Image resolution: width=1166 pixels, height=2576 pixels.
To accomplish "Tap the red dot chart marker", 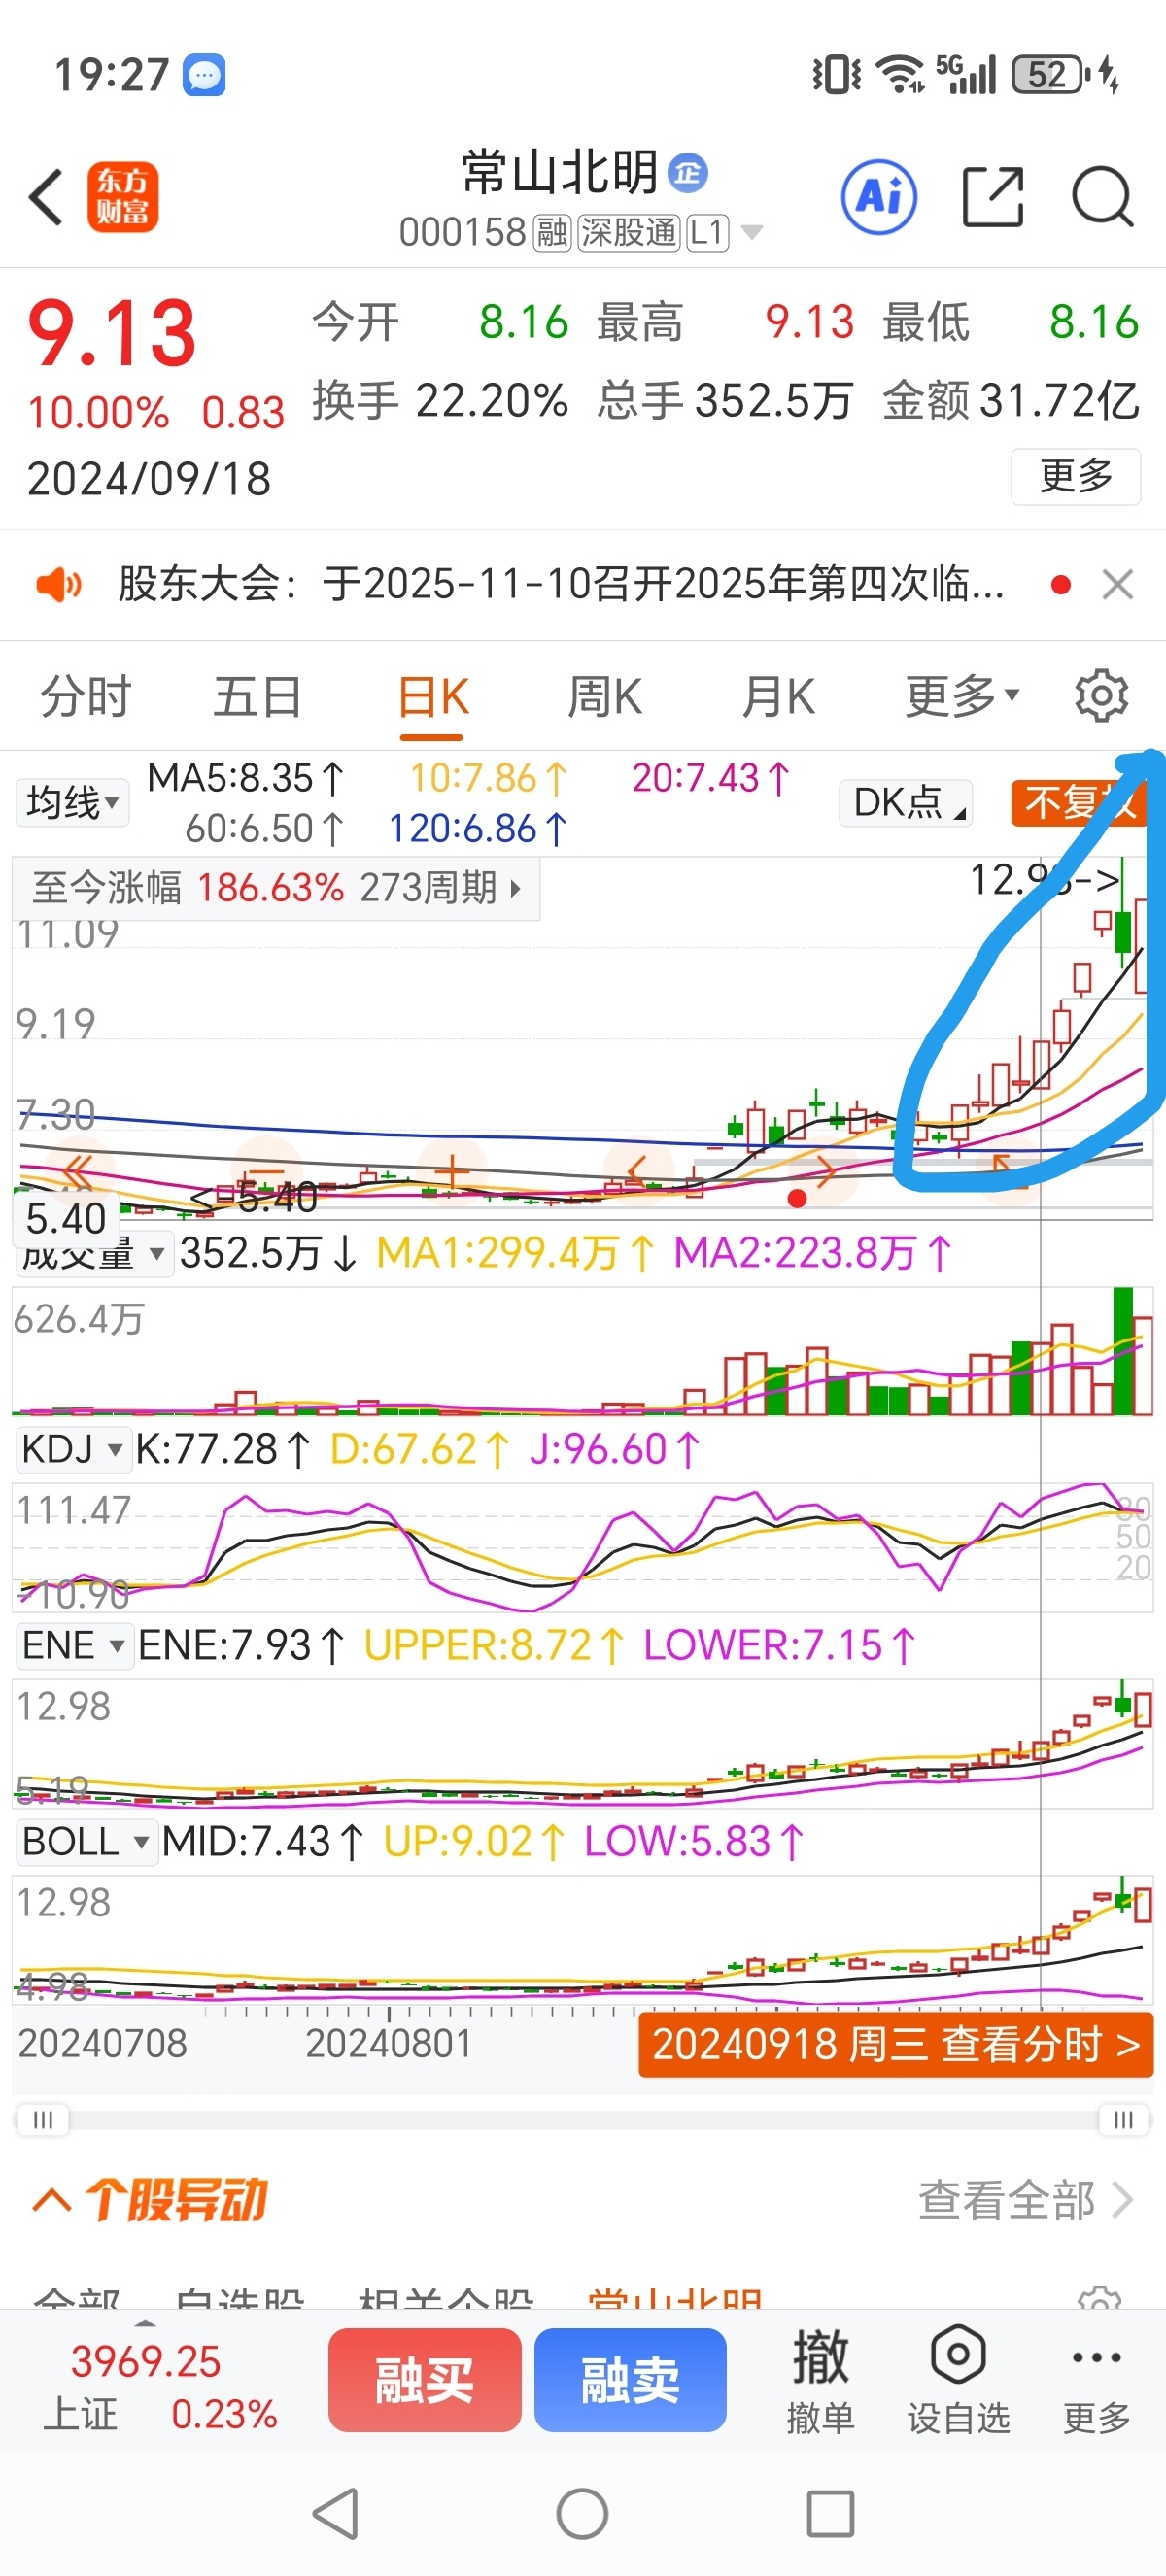I will pyautogui.click(x=796, y=1198).
